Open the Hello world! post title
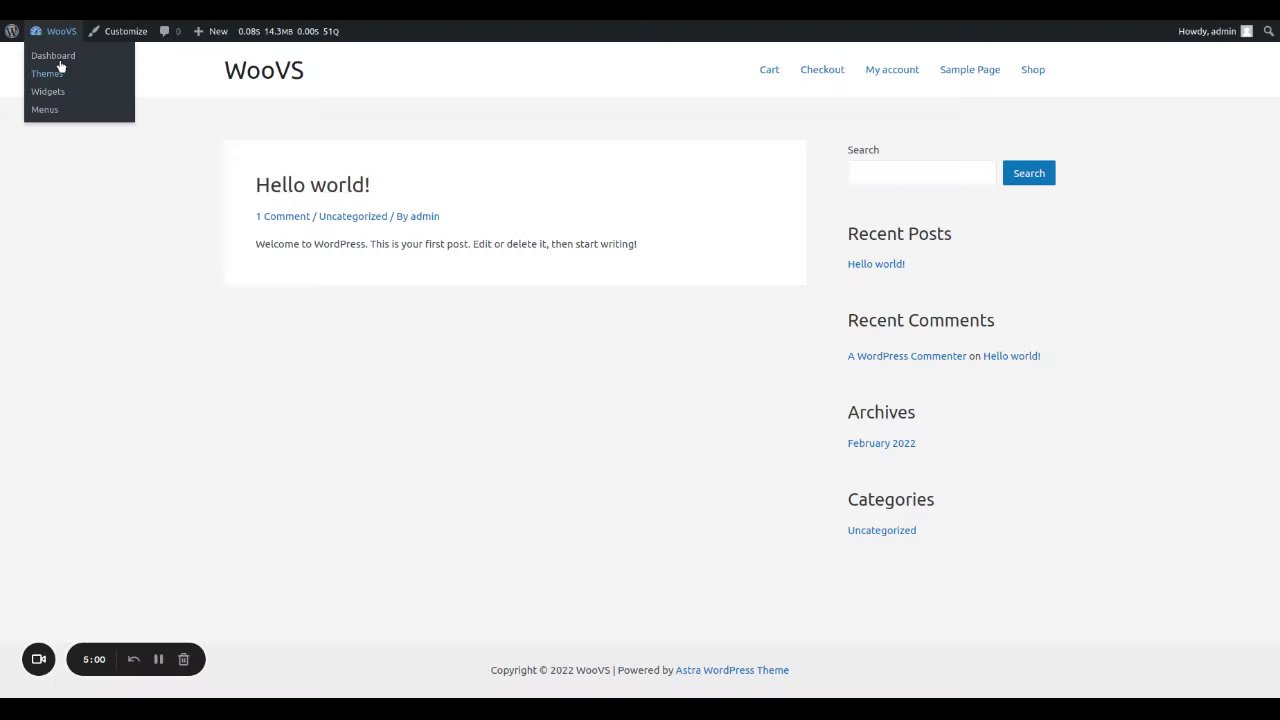1280x720 pixels. coord(312,184)
